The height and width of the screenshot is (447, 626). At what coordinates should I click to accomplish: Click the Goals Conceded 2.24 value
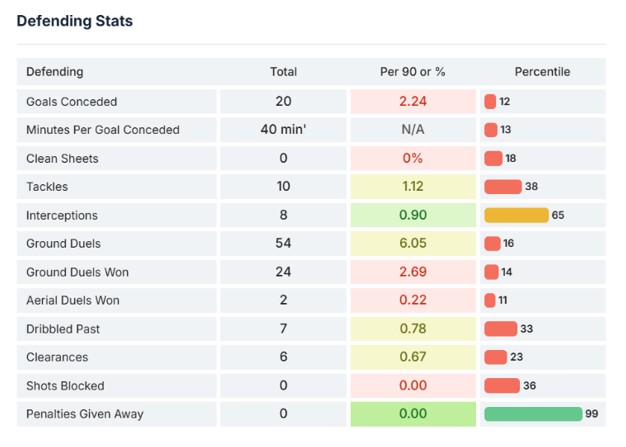(x=412, y=101)
